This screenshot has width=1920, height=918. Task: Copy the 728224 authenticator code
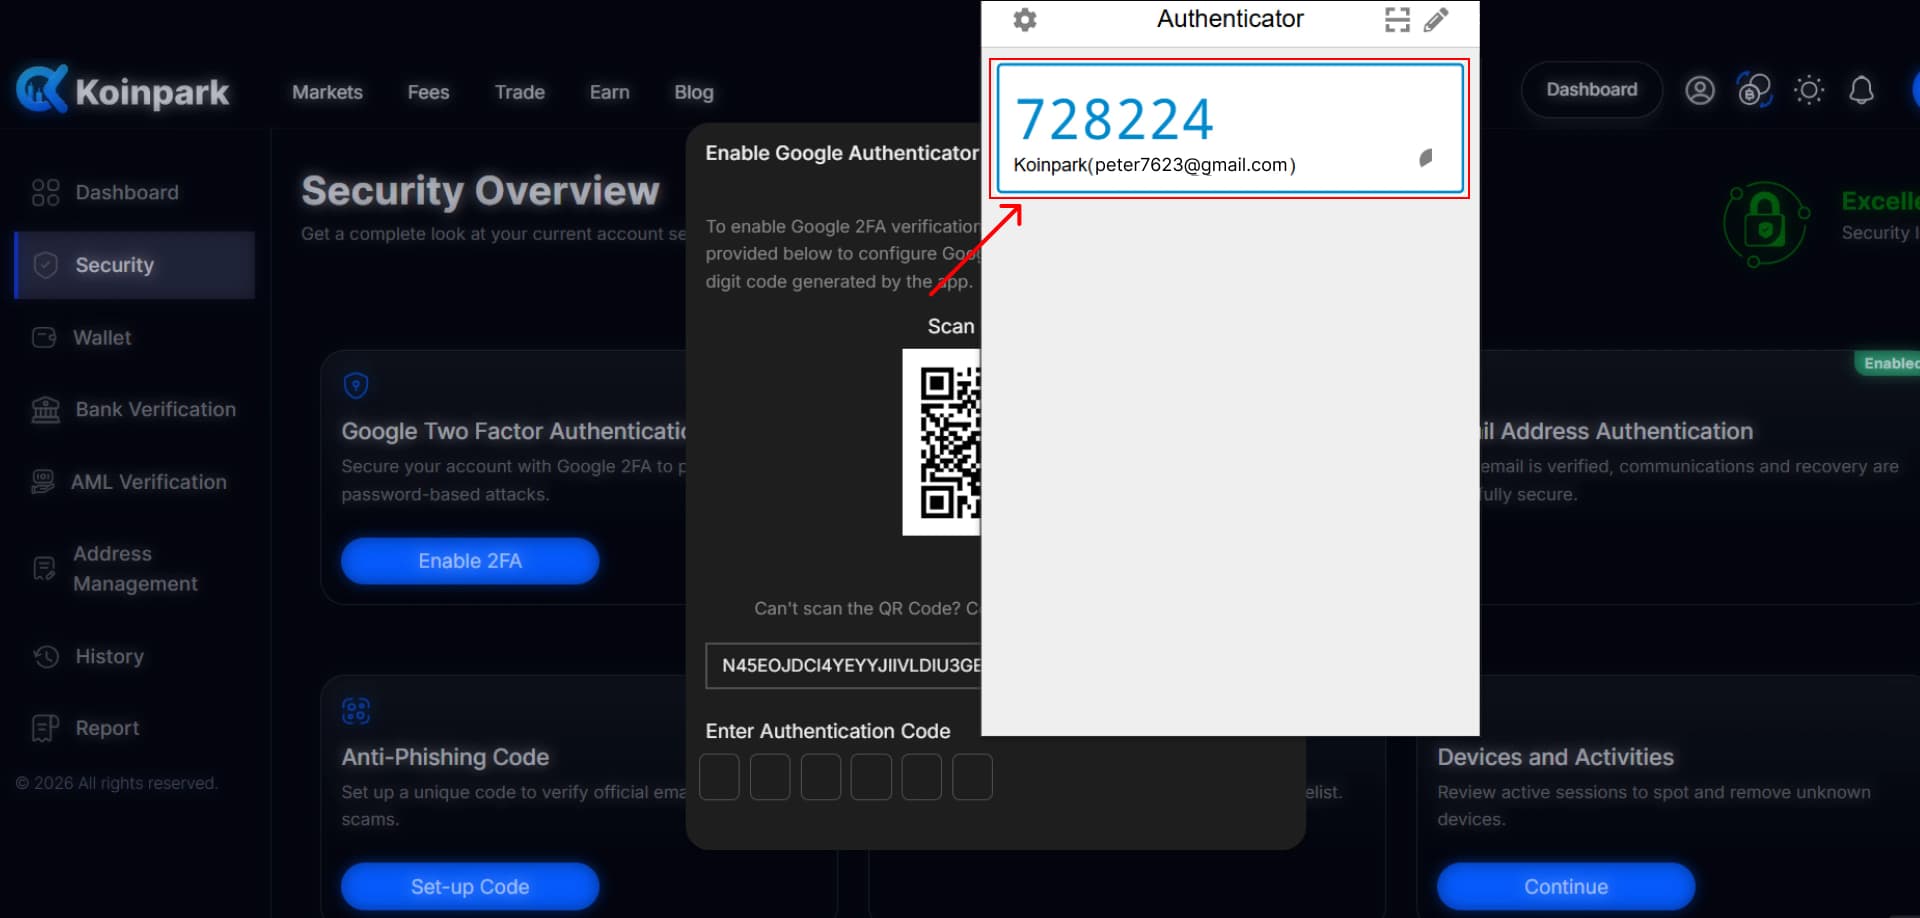1114,119
